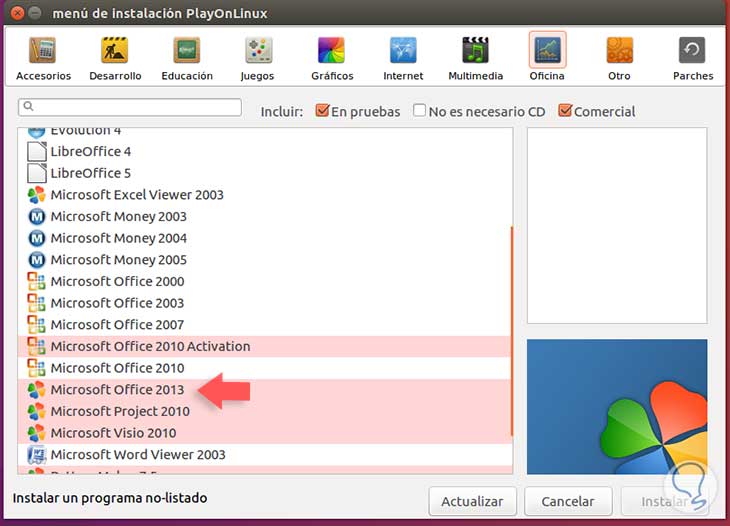Open the Juegos category
Image resolution: width=730 pixels, height=526 pixels.
[x=258, y=59]
